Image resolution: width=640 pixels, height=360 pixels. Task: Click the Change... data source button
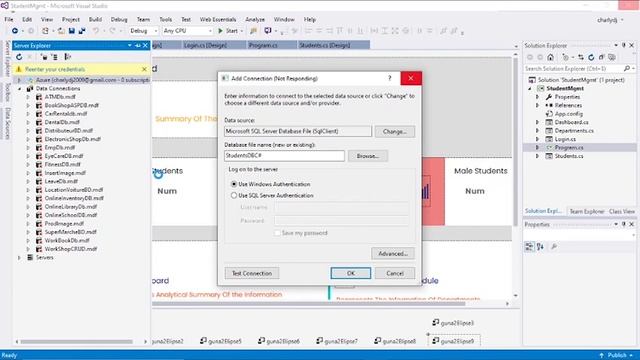coord(395,131)
